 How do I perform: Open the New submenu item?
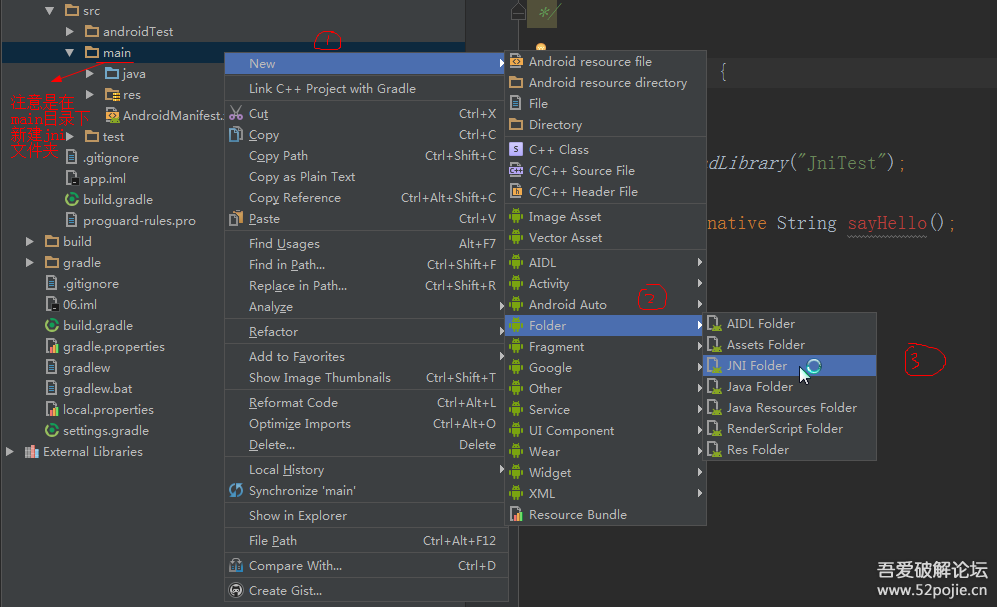pos(366,64)
